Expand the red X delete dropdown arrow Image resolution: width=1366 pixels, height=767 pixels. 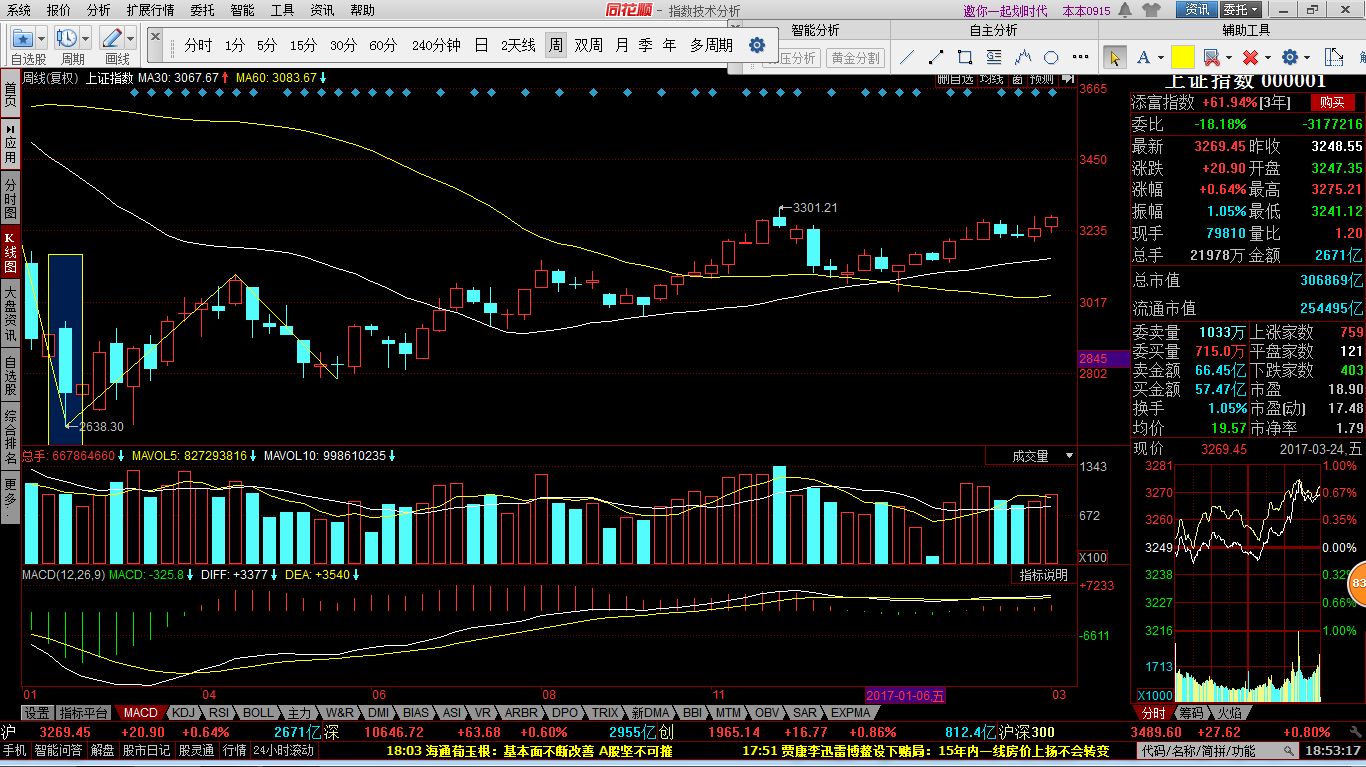[1267, 58]
